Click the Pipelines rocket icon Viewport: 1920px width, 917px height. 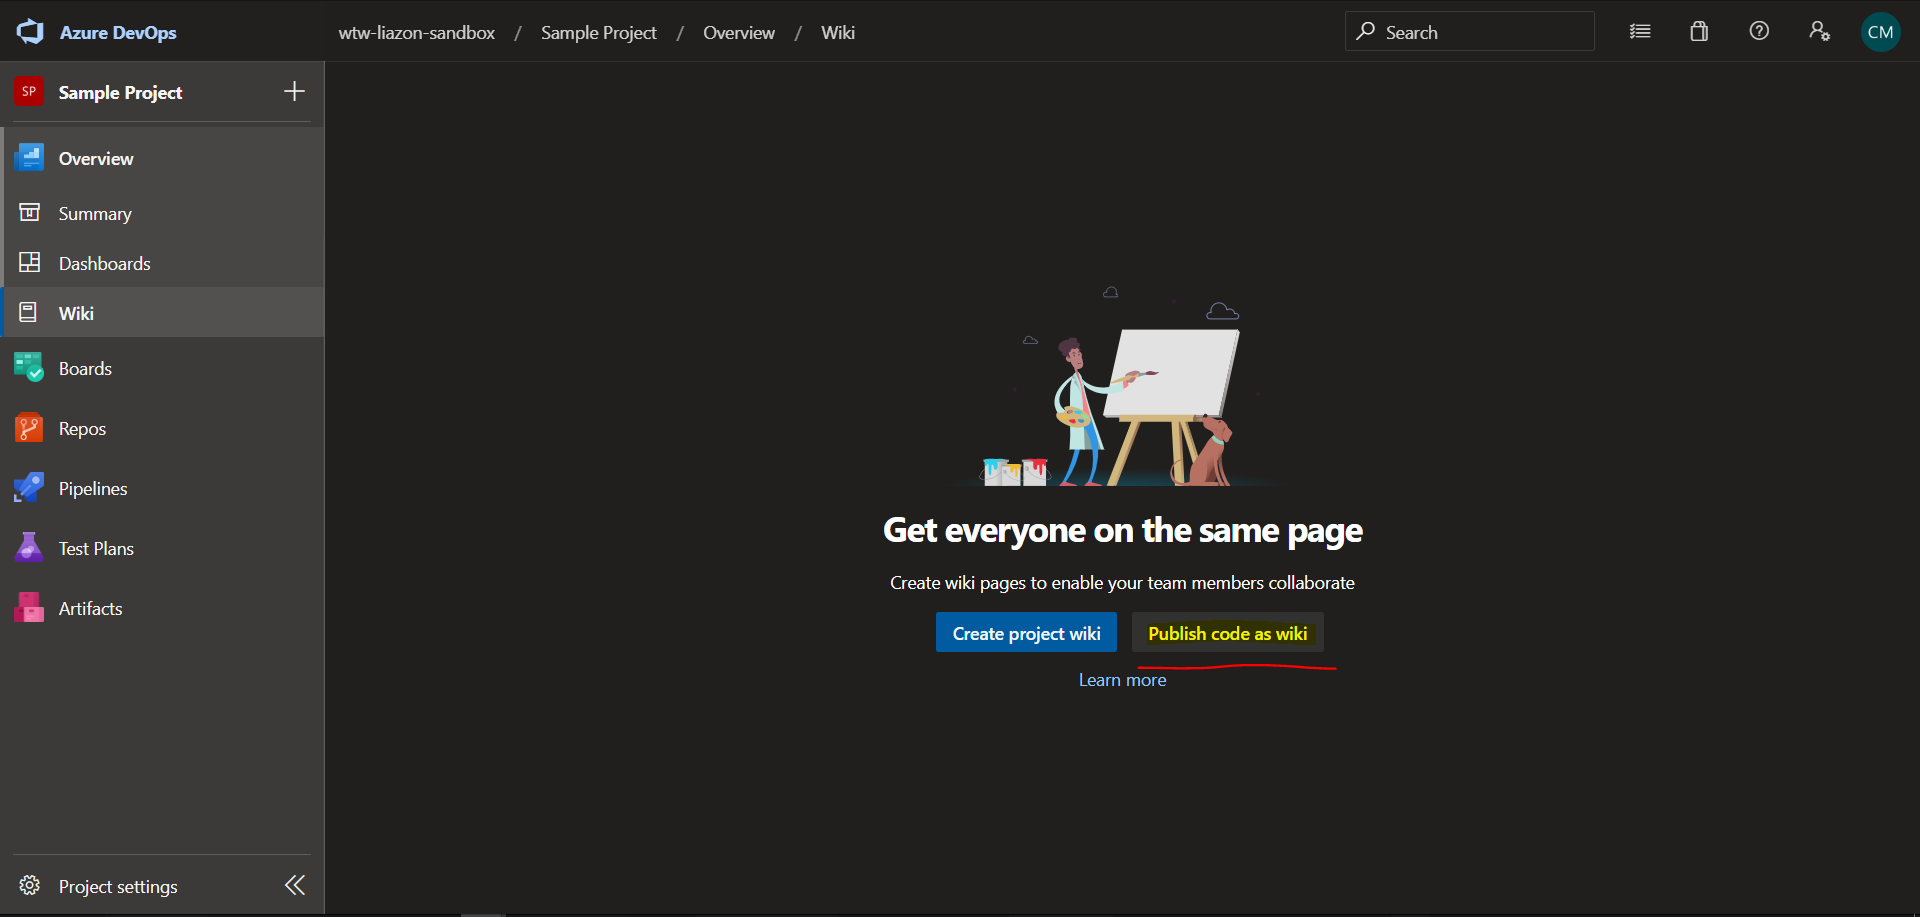click(29, 488)
